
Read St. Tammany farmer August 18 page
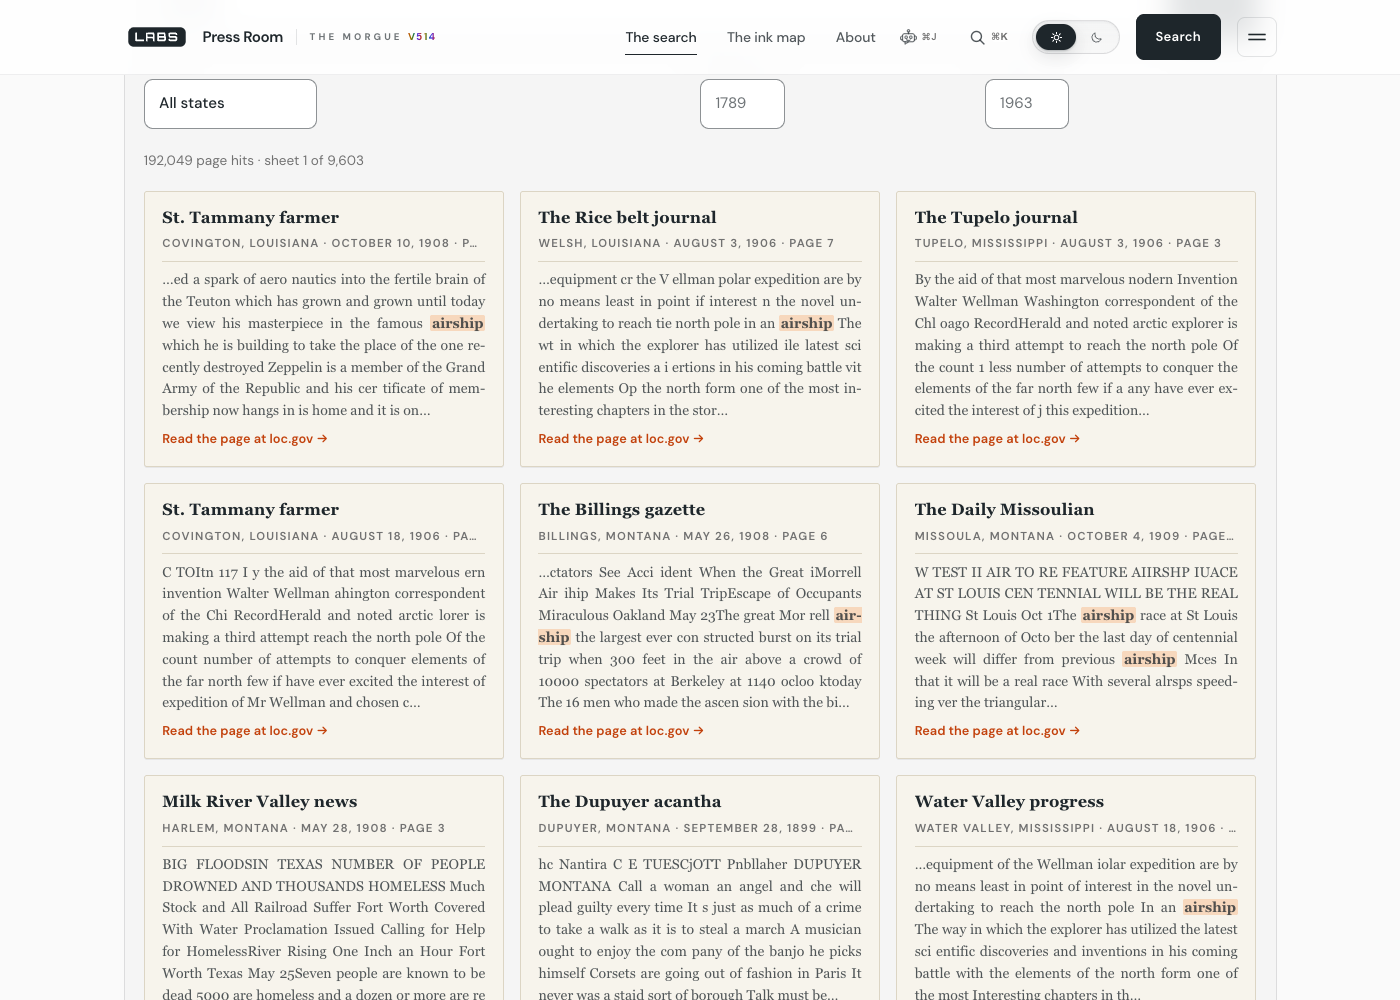[x=245, y=731]
